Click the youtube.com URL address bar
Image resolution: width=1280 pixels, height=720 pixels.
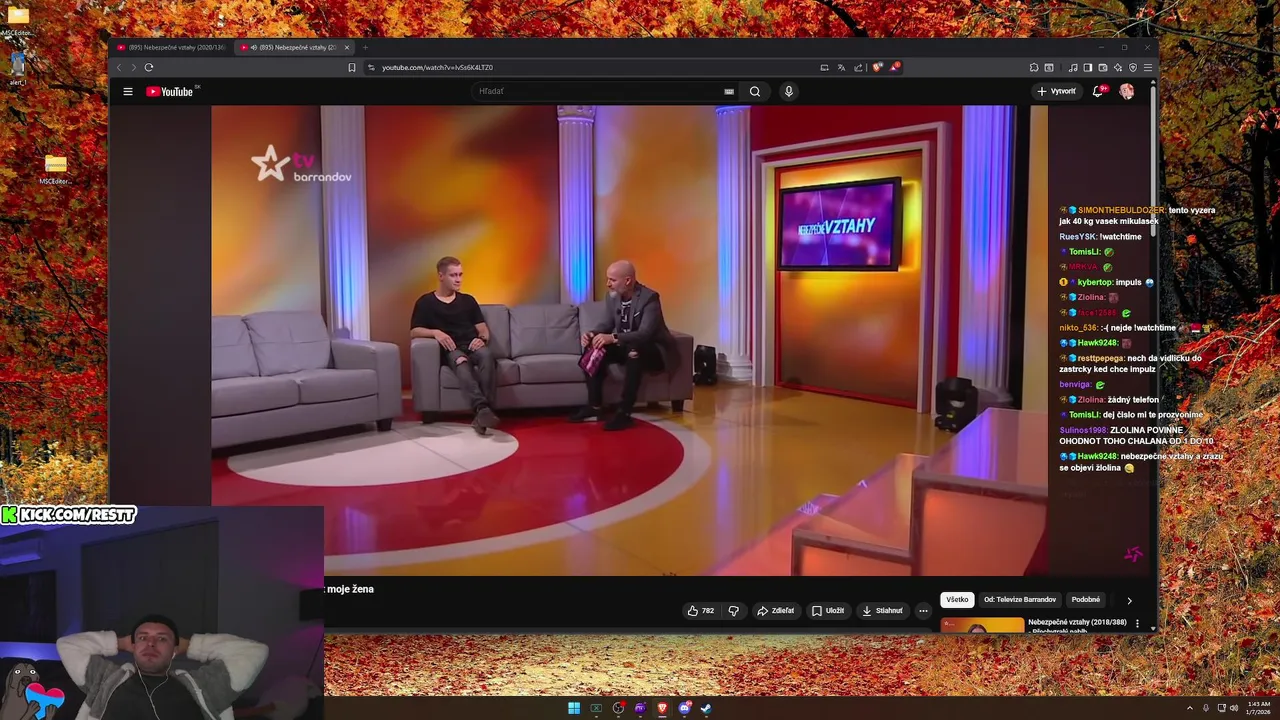point(590,67)
